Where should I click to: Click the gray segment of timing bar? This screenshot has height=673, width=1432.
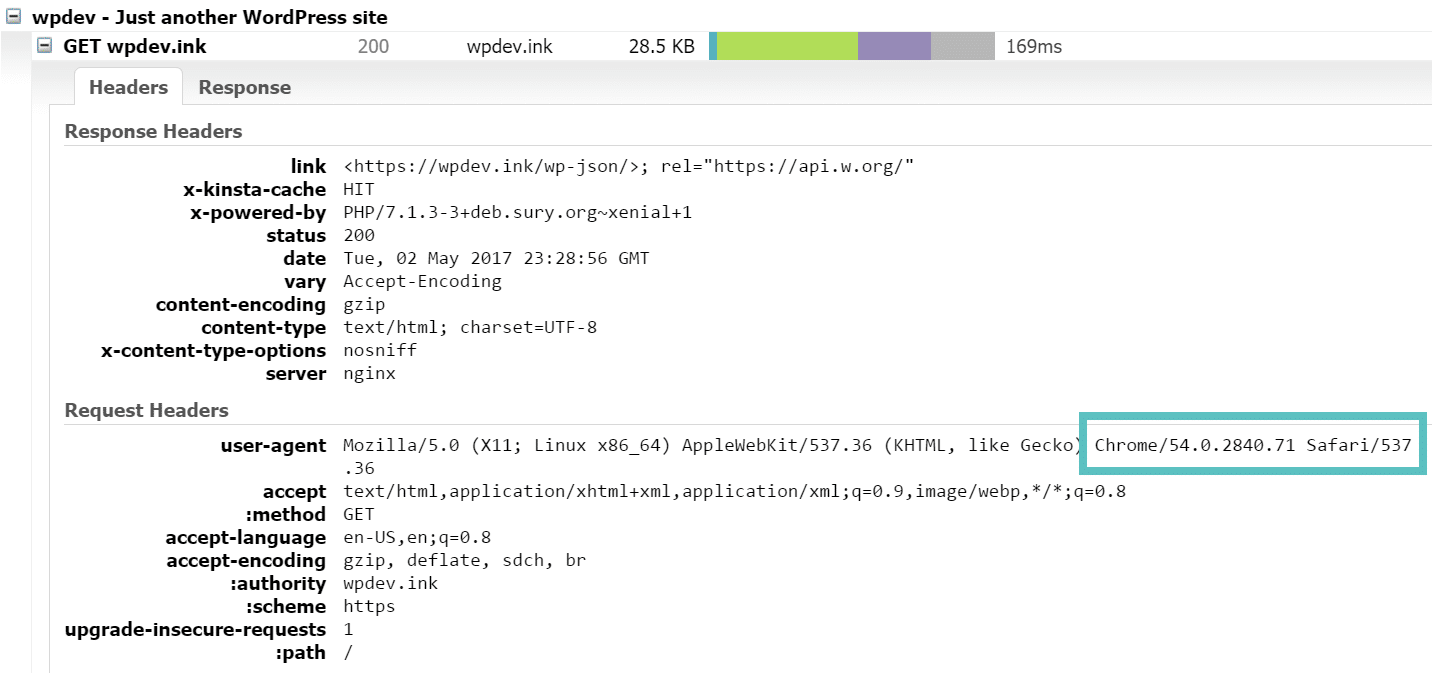pos(962,46)
